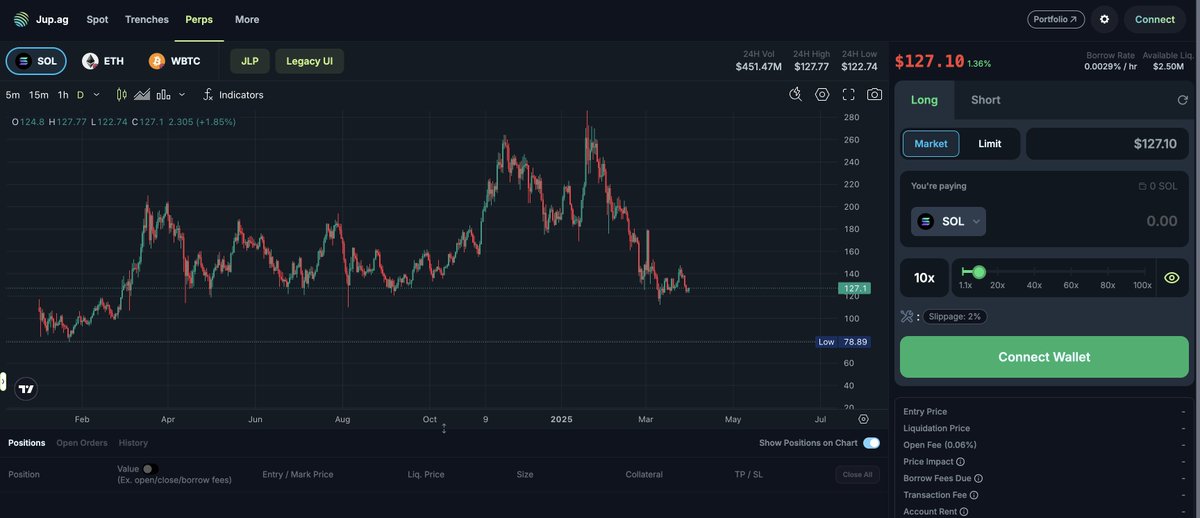Screen dimensions: 1200x518
Task: Switch to the Short tab
Action: click(x=986, y=100)
